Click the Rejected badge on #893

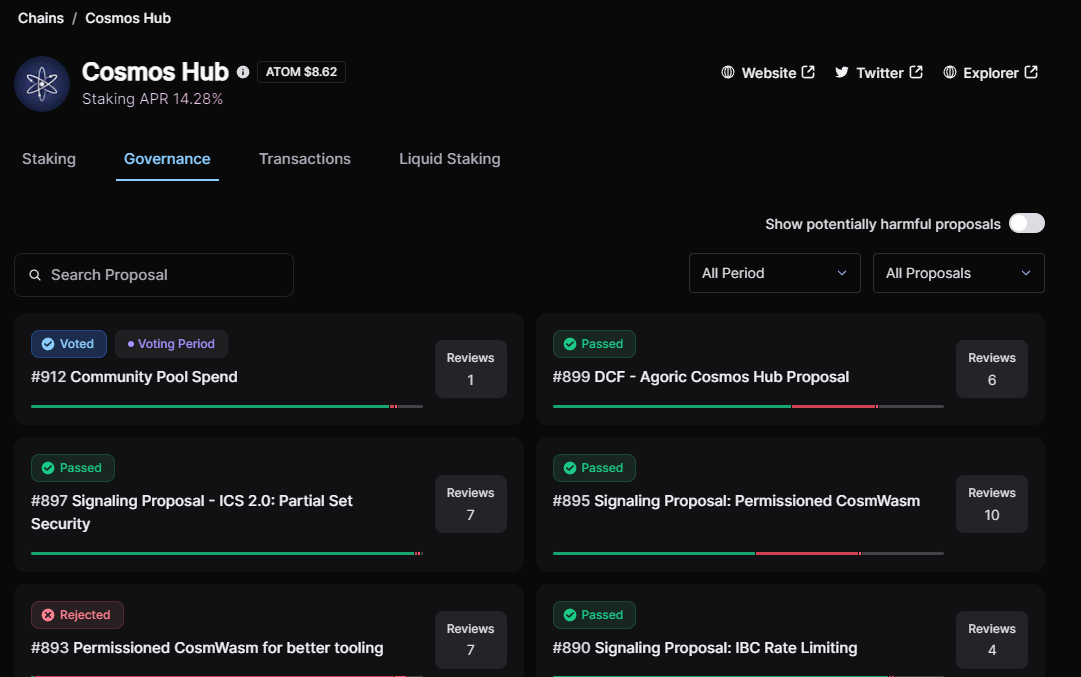click(x=77, y=615)
